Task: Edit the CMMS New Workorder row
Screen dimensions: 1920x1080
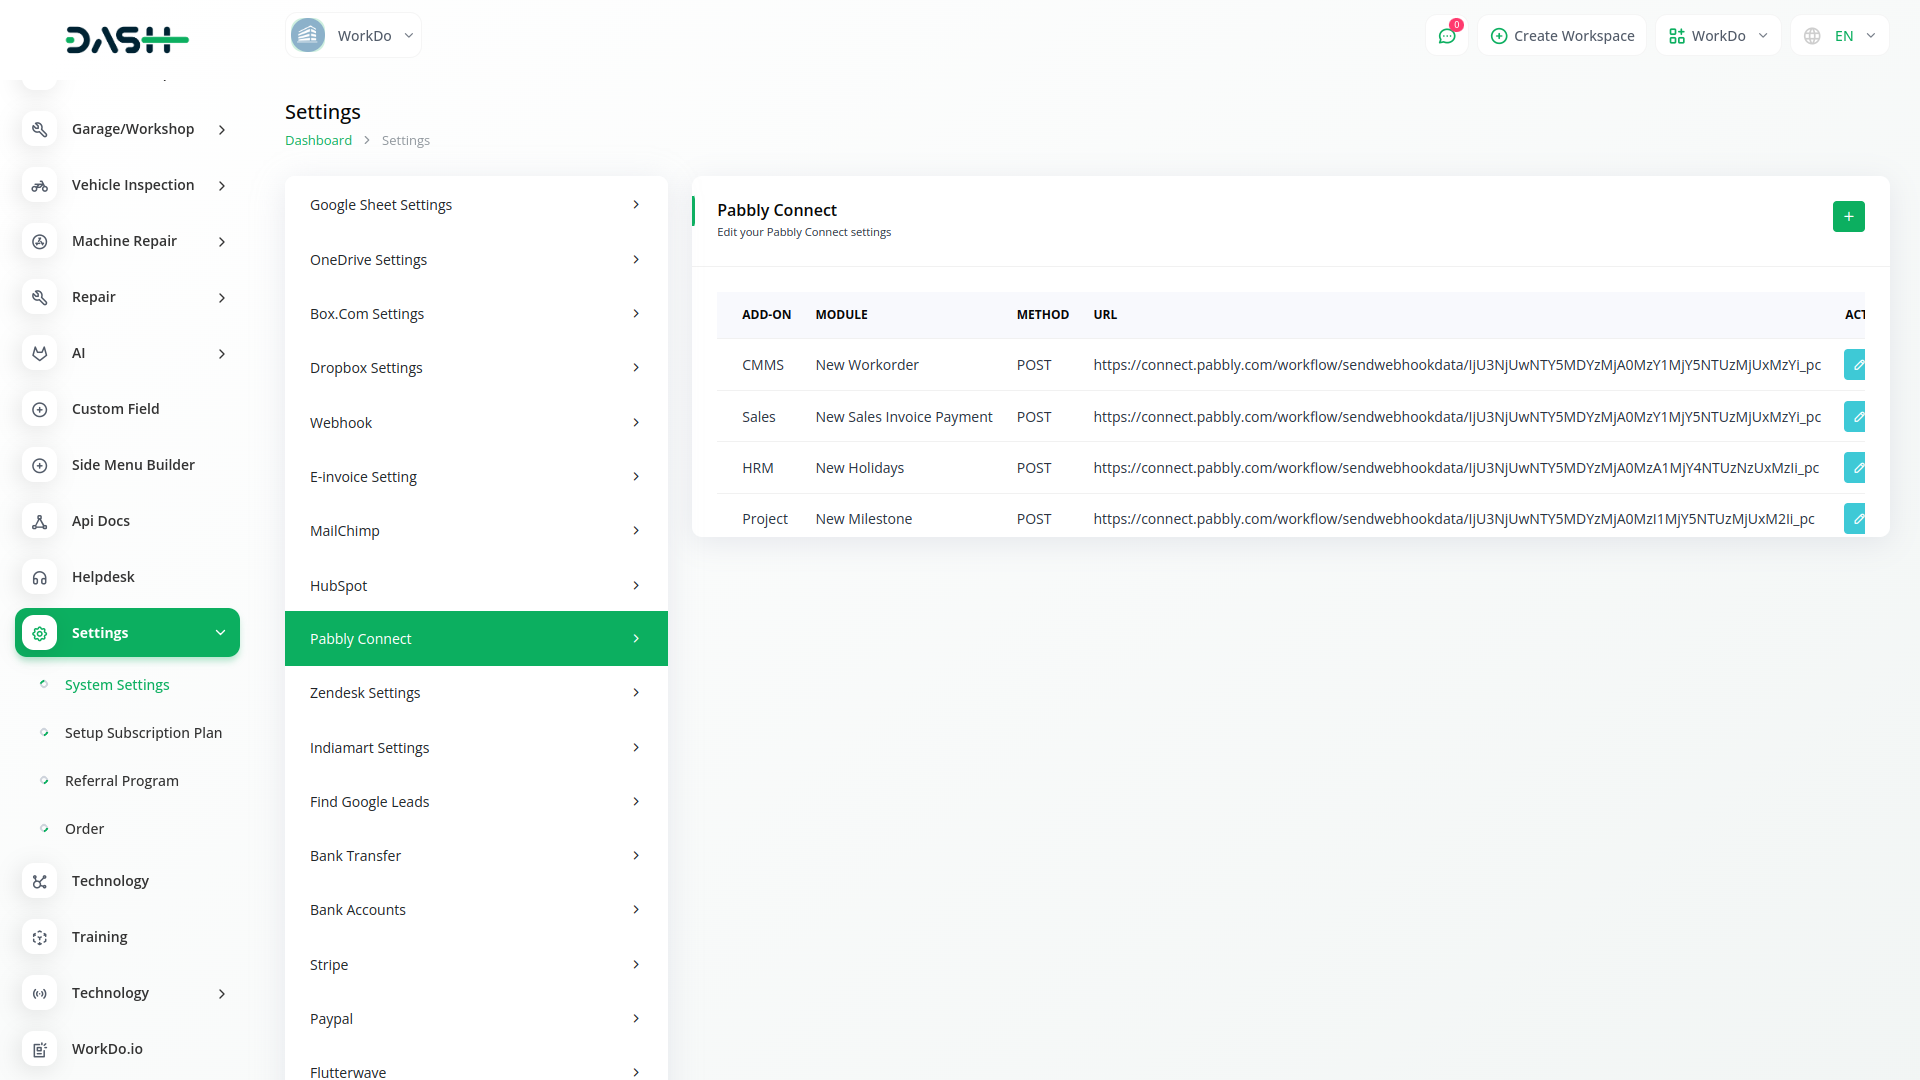Action: (1855, 365)
